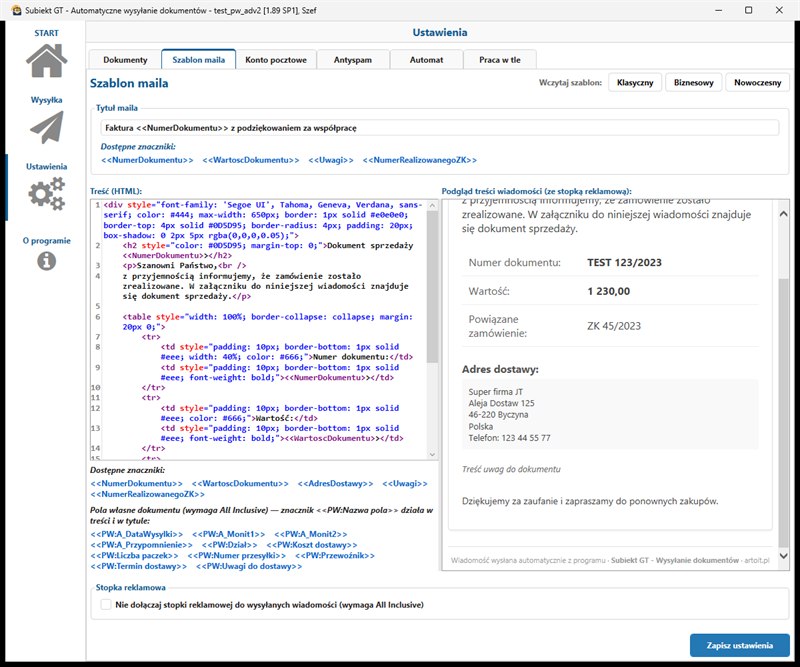Click the 1 230,00 value in preview
The height and width of the screenshot is (667, 800).
click(608, 291)
